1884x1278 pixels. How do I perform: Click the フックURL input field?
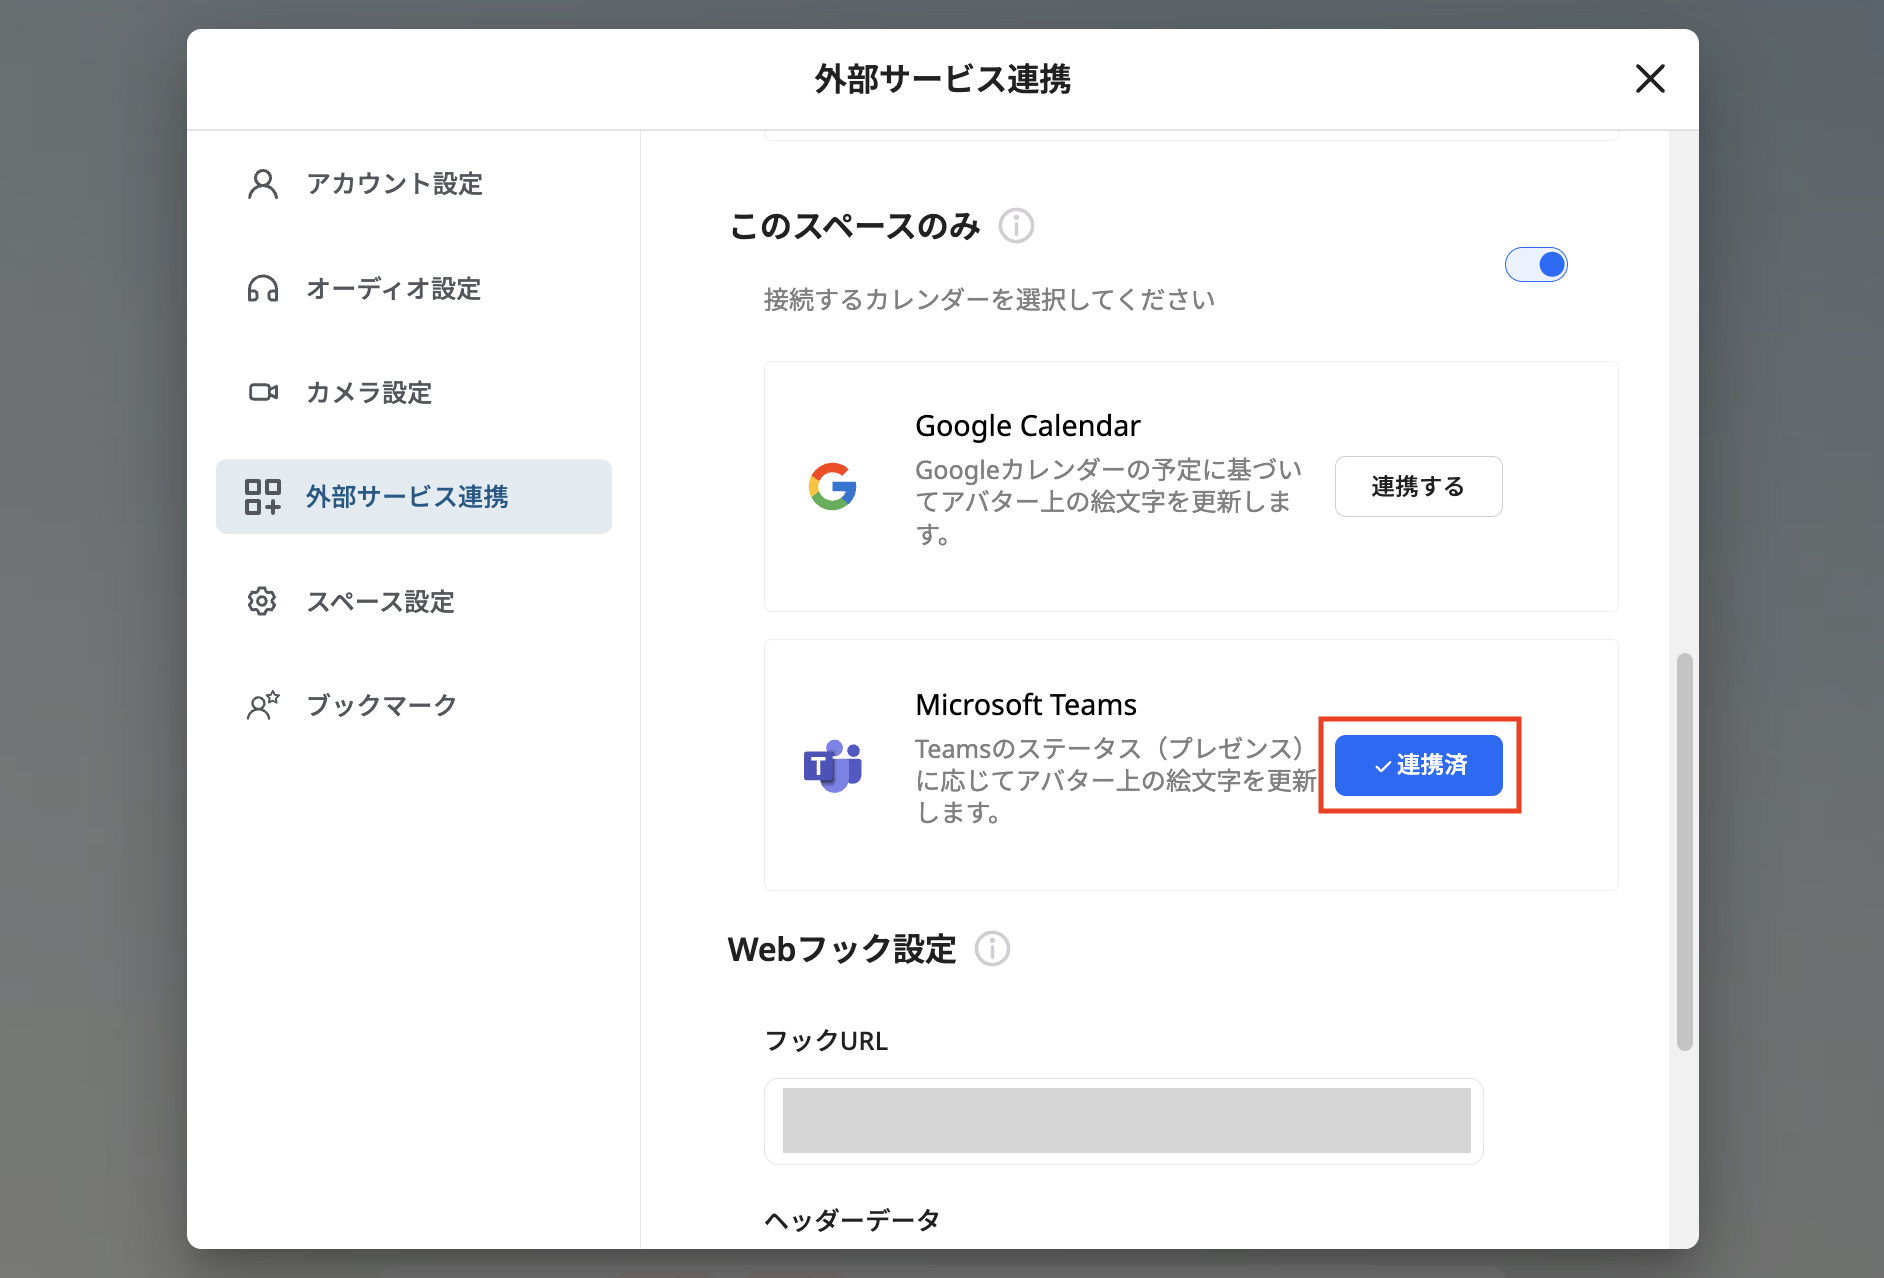tap(1124, 1121)
